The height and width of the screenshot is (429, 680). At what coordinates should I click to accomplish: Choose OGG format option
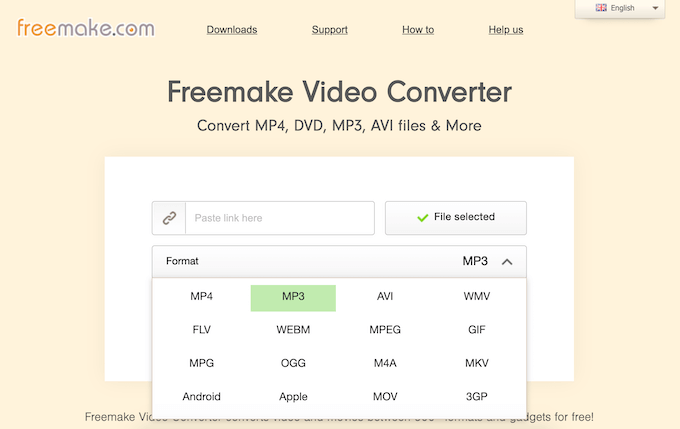(293, 364)
